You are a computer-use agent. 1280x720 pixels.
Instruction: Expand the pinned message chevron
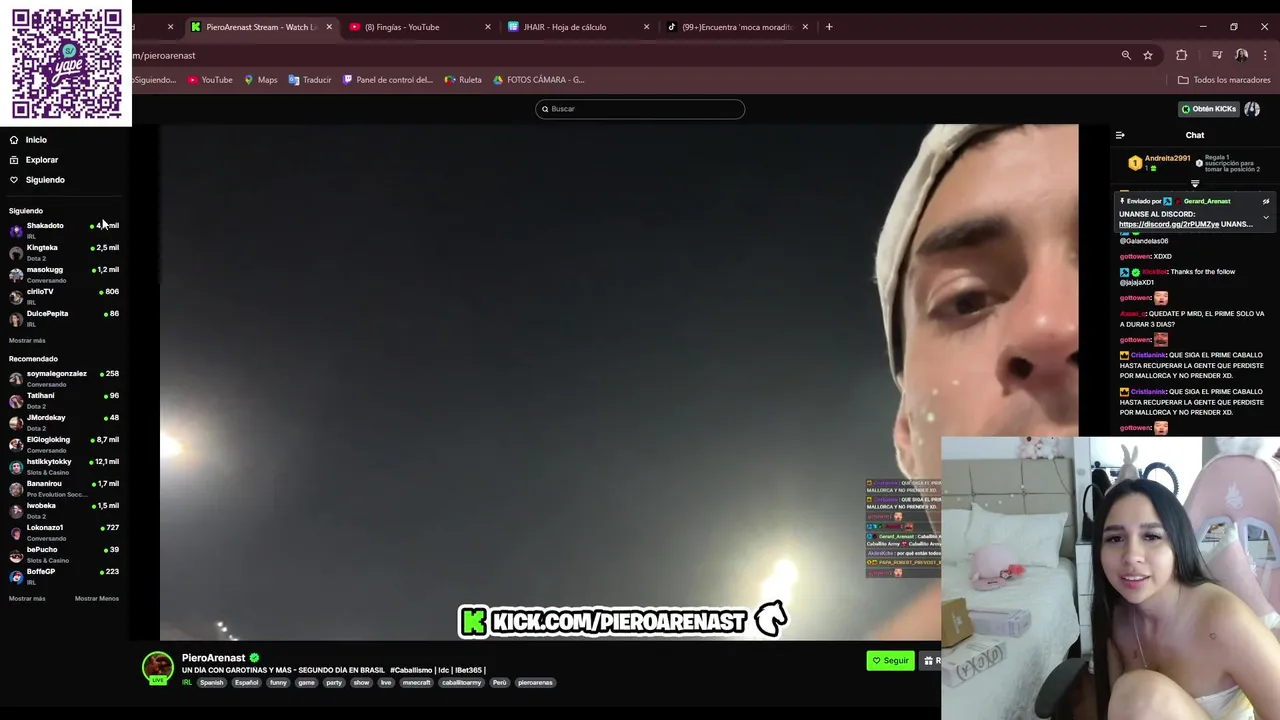(x=1265, y=217)
